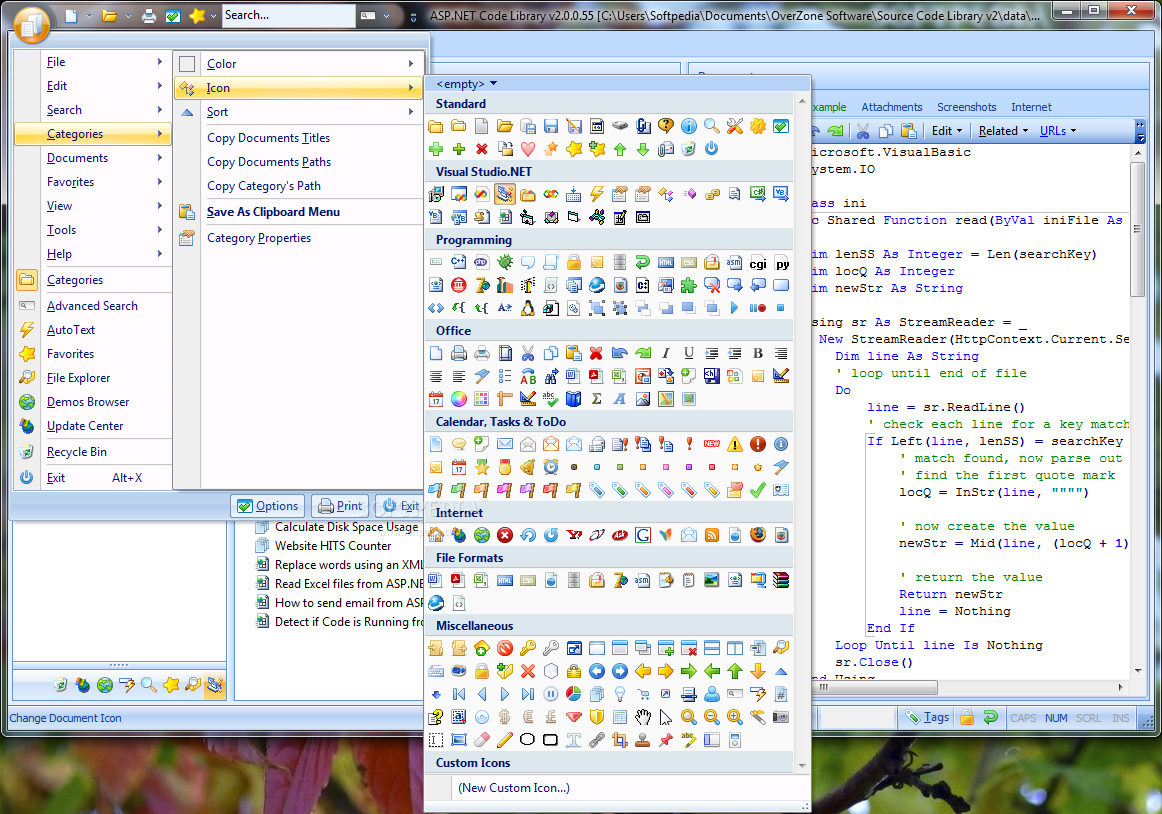This screenshot has height=814, width=1162.
Task: Pick the pie chart icon under Miscellaneous
Action: point(574,694)
